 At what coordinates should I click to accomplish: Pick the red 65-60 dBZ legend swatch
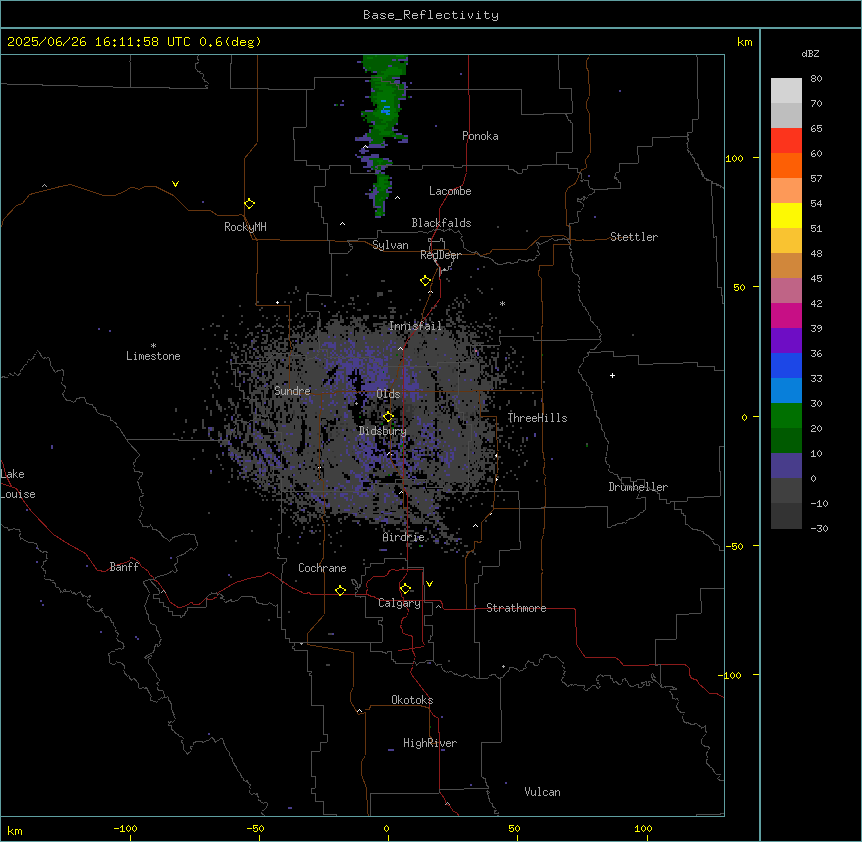[x=786, y=141]
